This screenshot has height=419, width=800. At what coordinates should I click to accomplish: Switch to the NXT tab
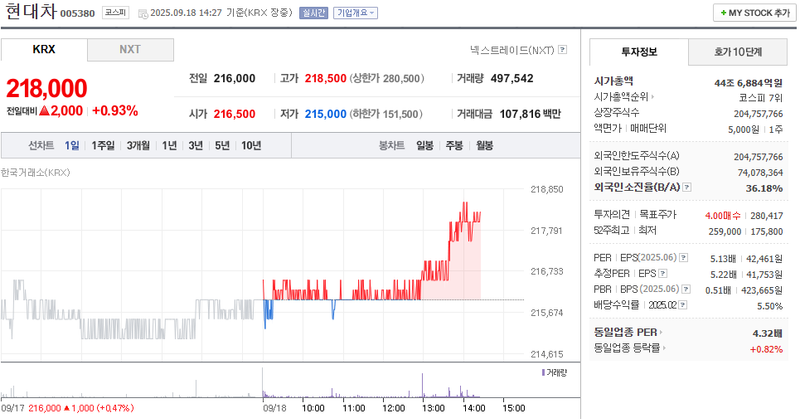(130, 50)
